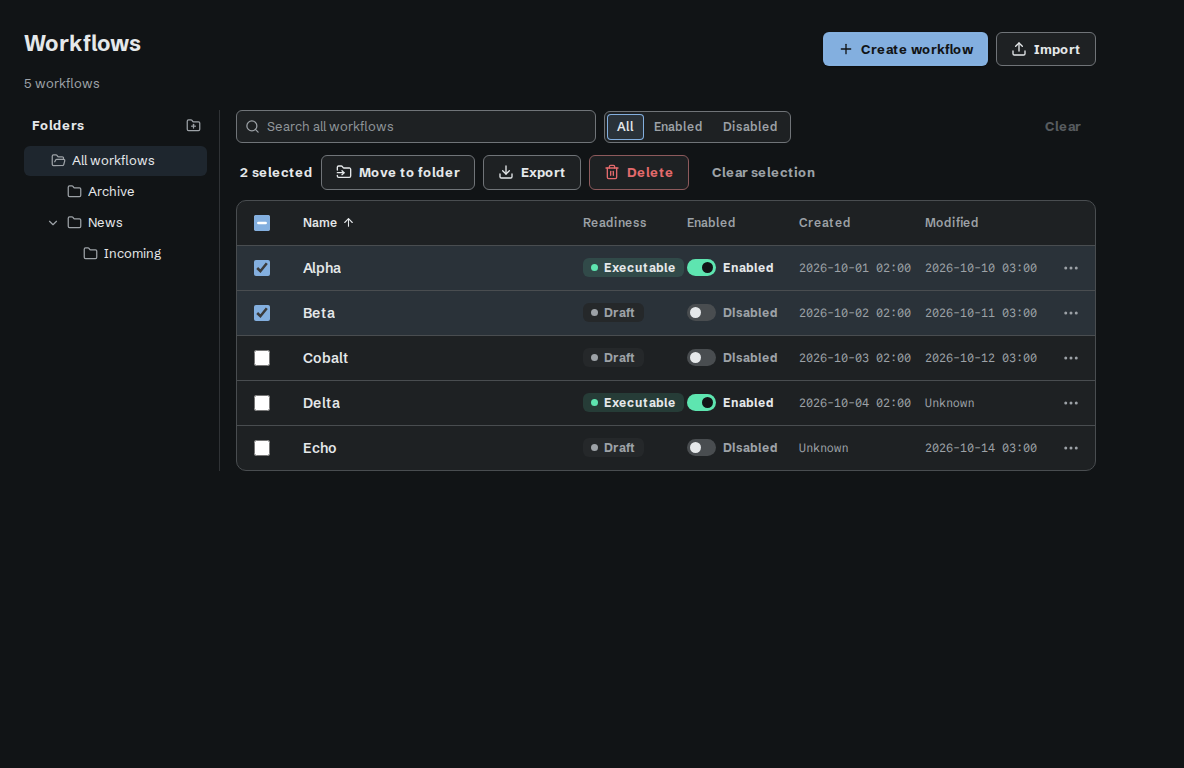This screenshot has width=1184, height=768.
Task: Check the Echo workflow checkbox
Action: (x=262, y=448)
